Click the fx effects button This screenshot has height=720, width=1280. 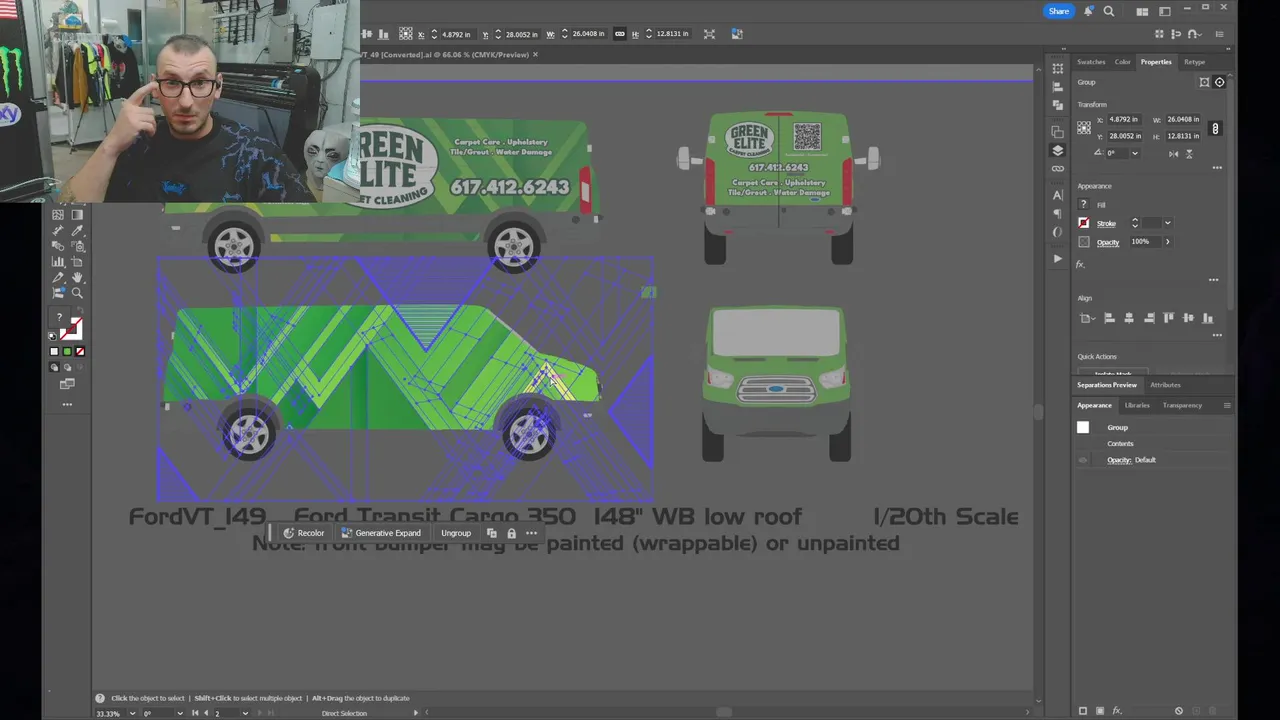click(x=1080, y=264)
